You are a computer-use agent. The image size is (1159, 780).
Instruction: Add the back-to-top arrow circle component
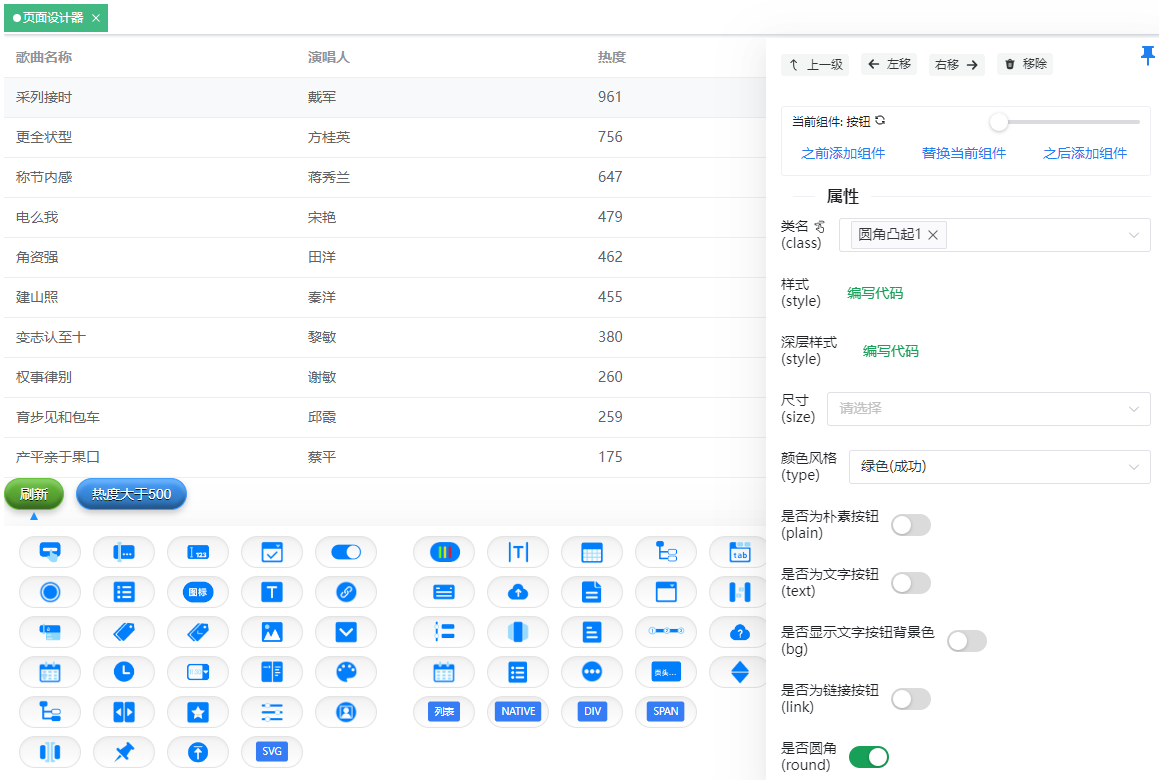[197, 751]
